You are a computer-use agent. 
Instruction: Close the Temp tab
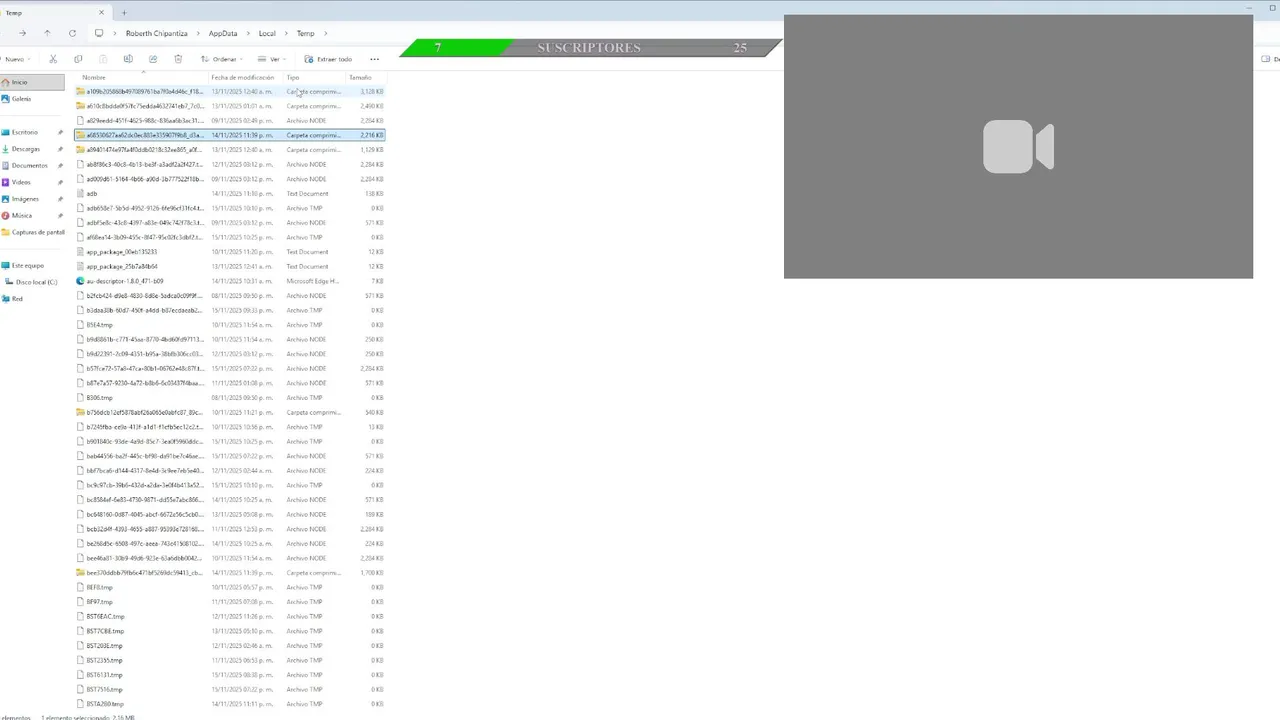pos(101,13)
